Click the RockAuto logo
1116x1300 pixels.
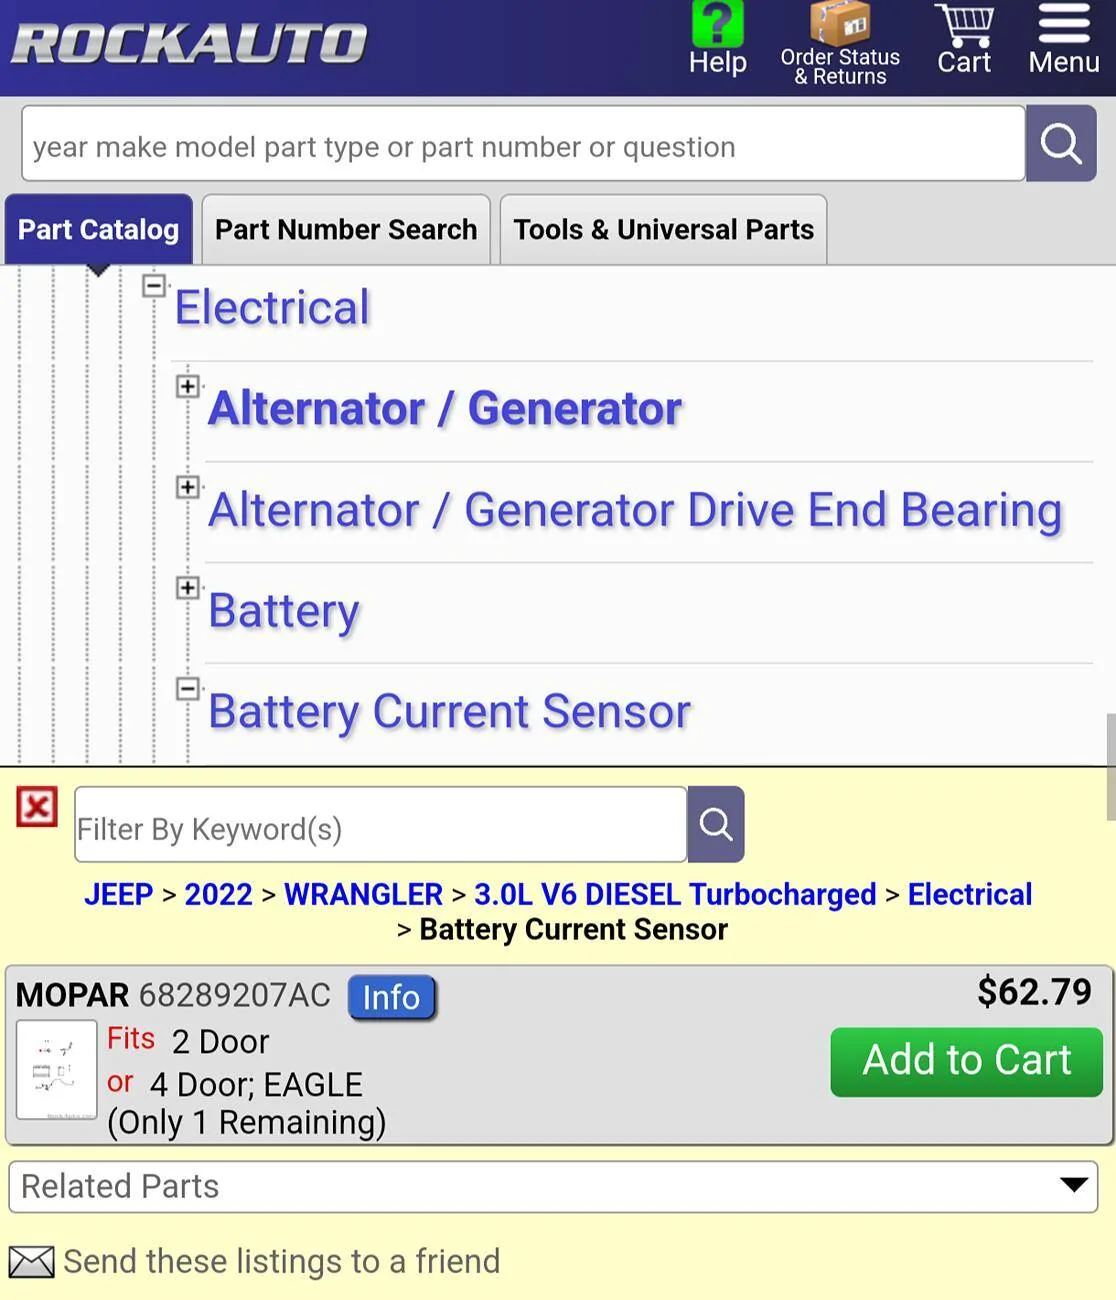pos(189,44)
